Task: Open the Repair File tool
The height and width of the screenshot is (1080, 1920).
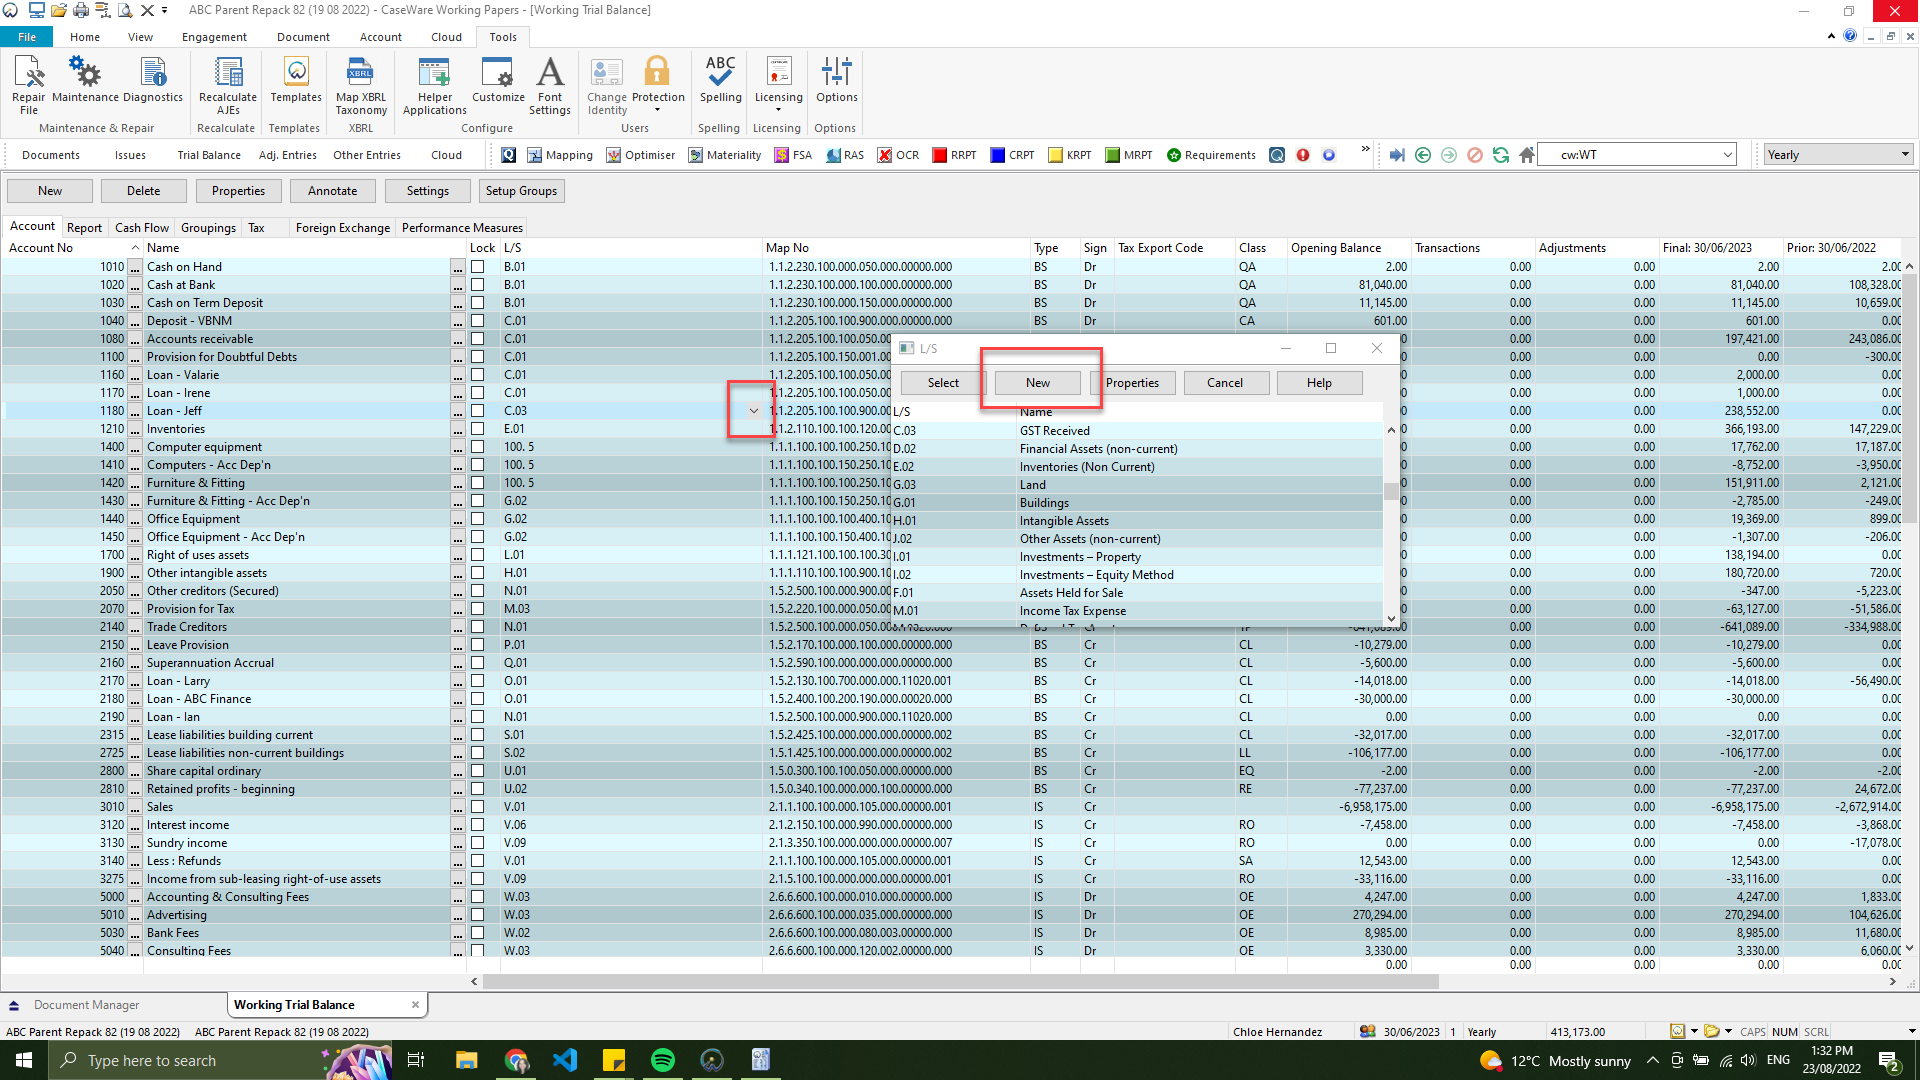Action: point(29,86)
